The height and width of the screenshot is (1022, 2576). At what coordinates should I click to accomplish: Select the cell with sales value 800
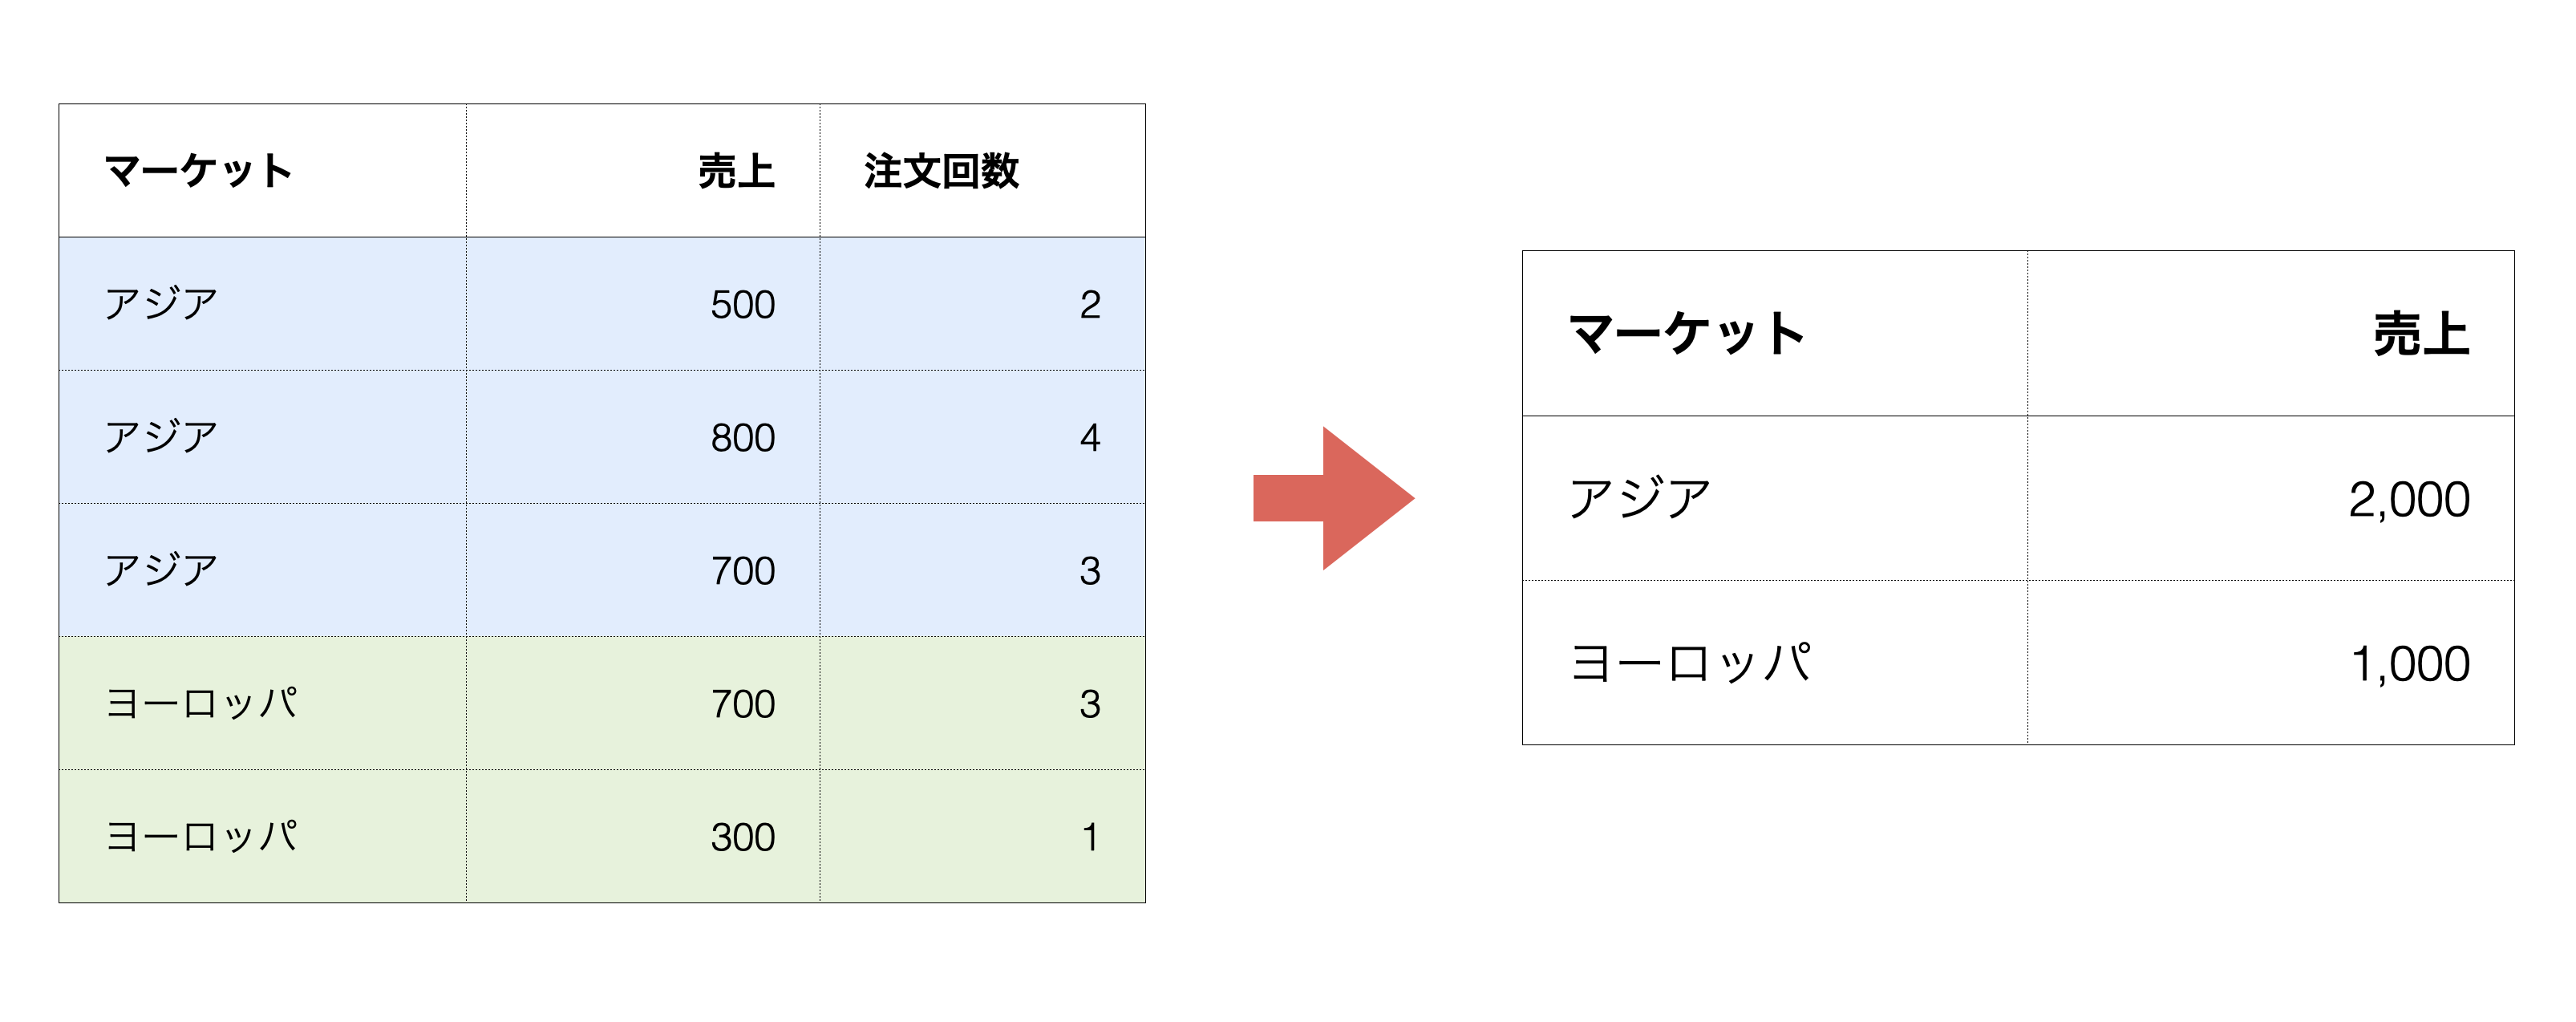742,437
